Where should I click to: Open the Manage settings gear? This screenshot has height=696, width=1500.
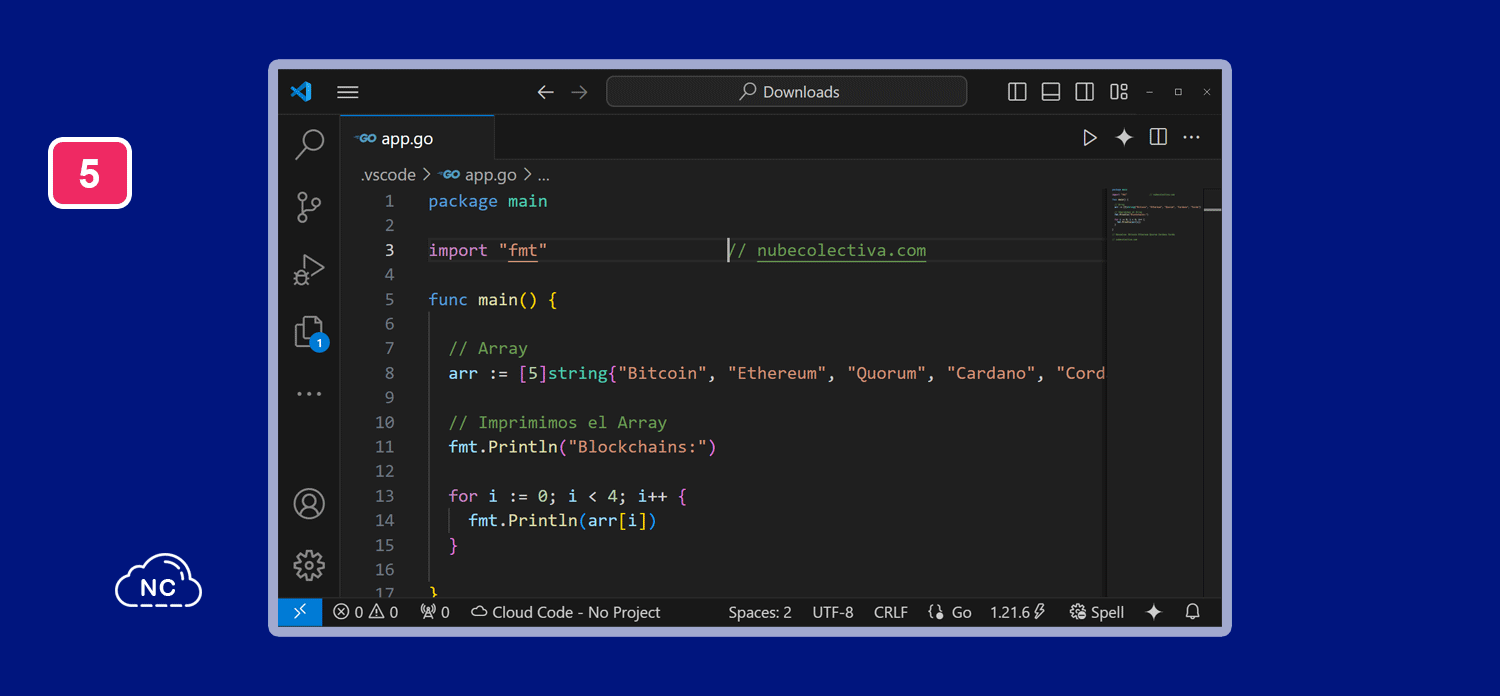(x=309, y=565)
